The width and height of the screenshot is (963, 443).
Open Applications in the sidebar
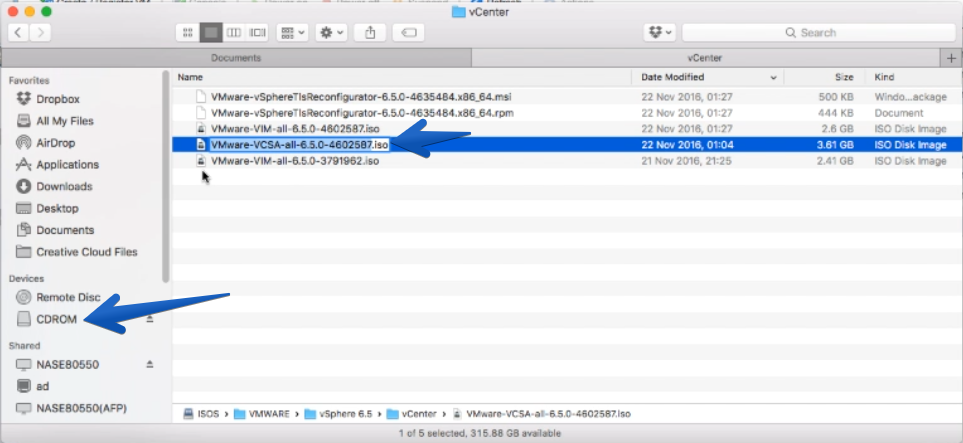click(x=67, y=165)
